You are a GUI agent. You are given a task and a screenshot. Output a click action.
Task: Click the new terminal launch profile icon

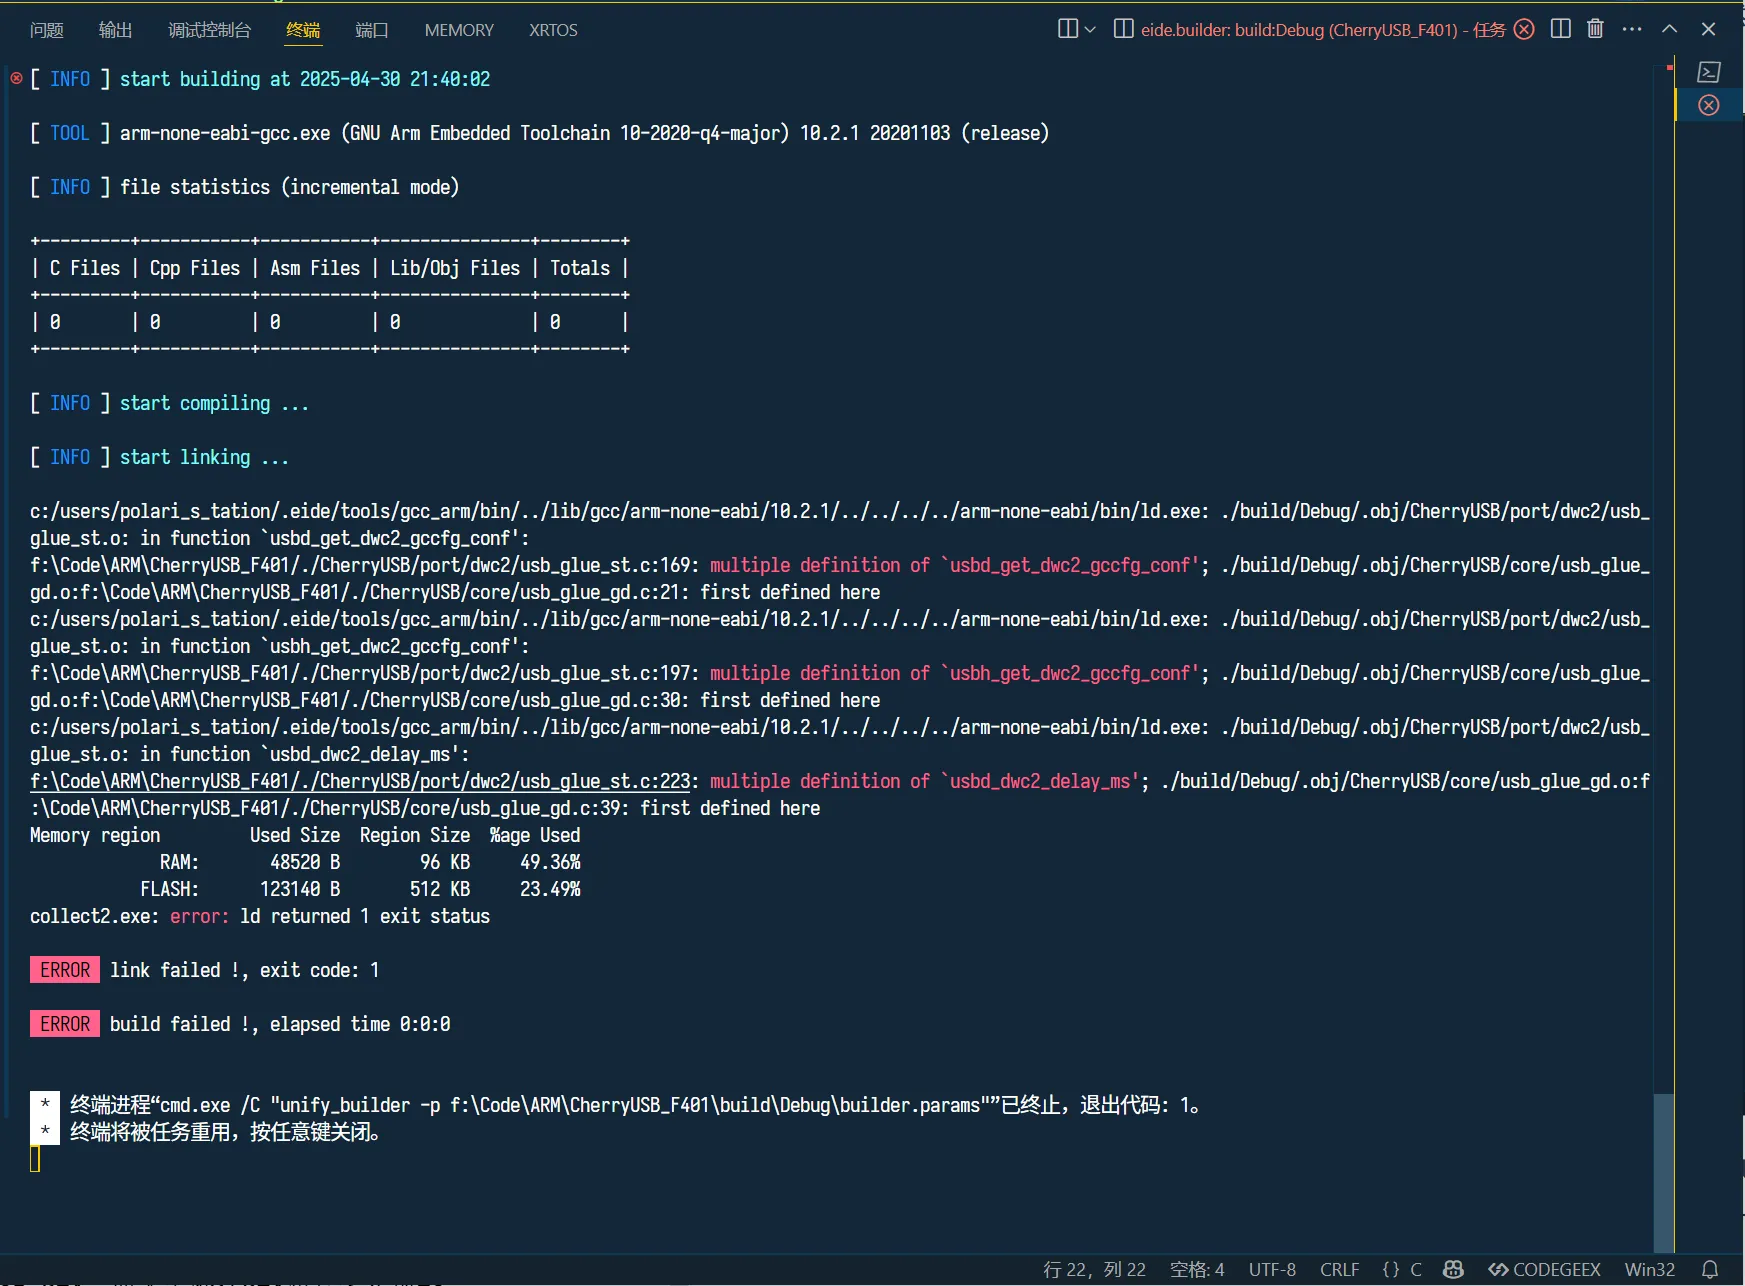1067,29
